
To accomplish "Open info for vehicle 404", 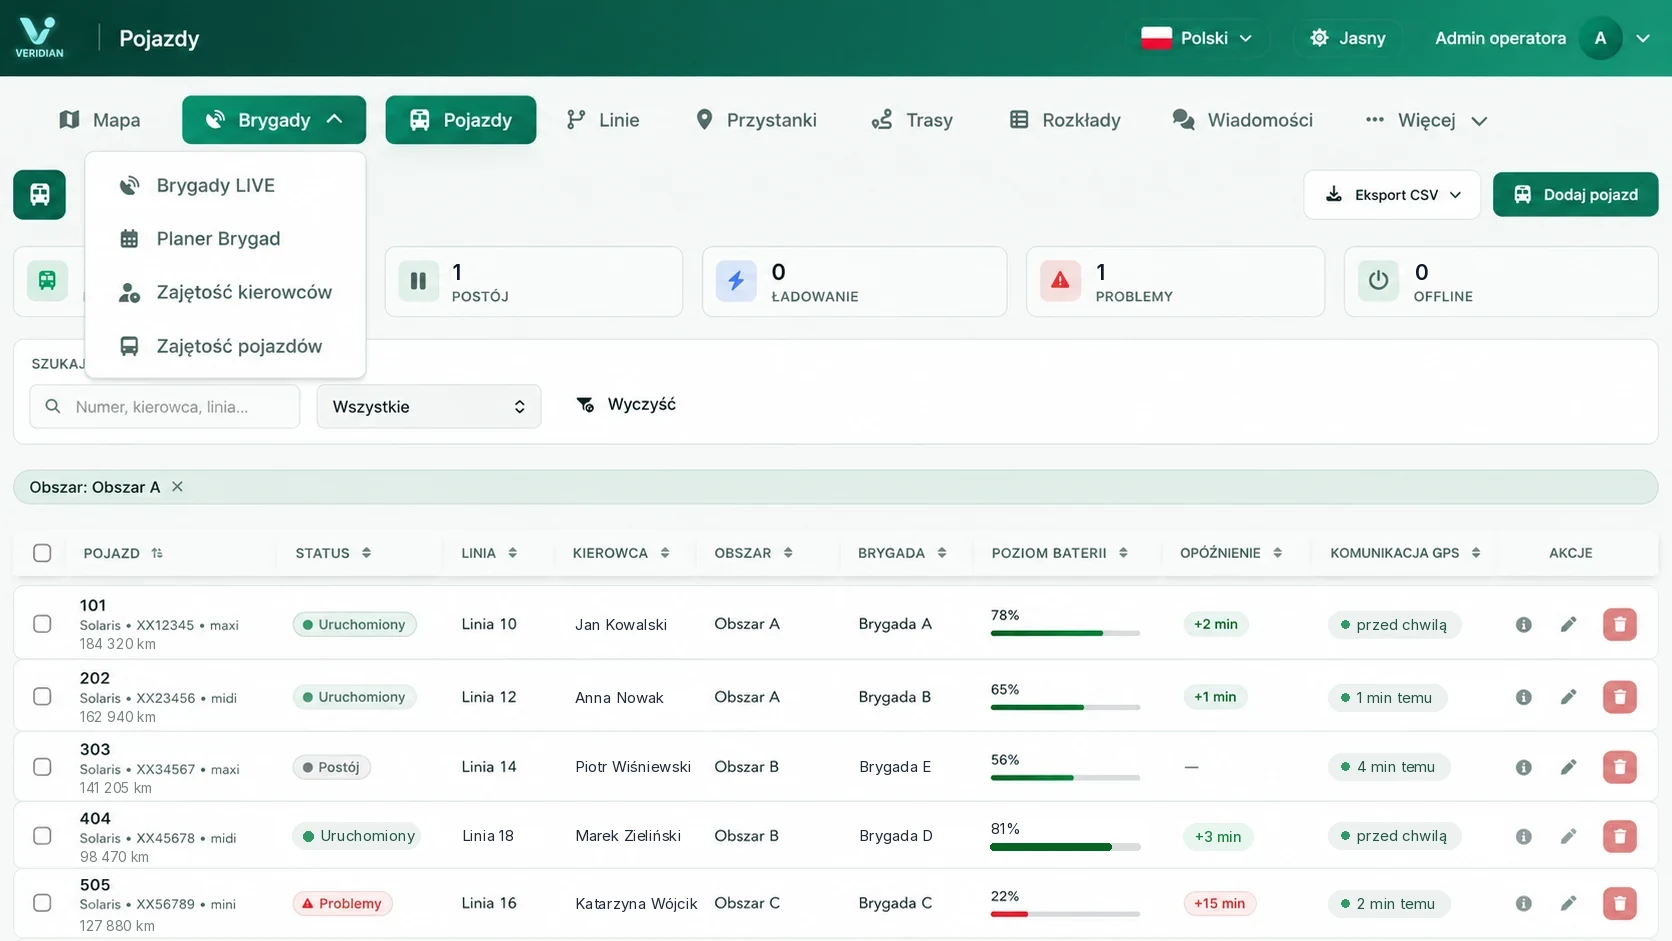I will (1523, 836).
